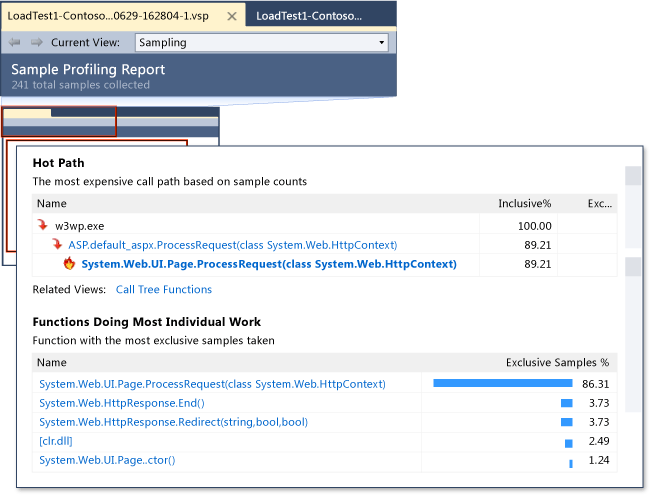
Task: Close the LoadTest1 0629-162804-1.vsp tab
Action: pos(232,16)
